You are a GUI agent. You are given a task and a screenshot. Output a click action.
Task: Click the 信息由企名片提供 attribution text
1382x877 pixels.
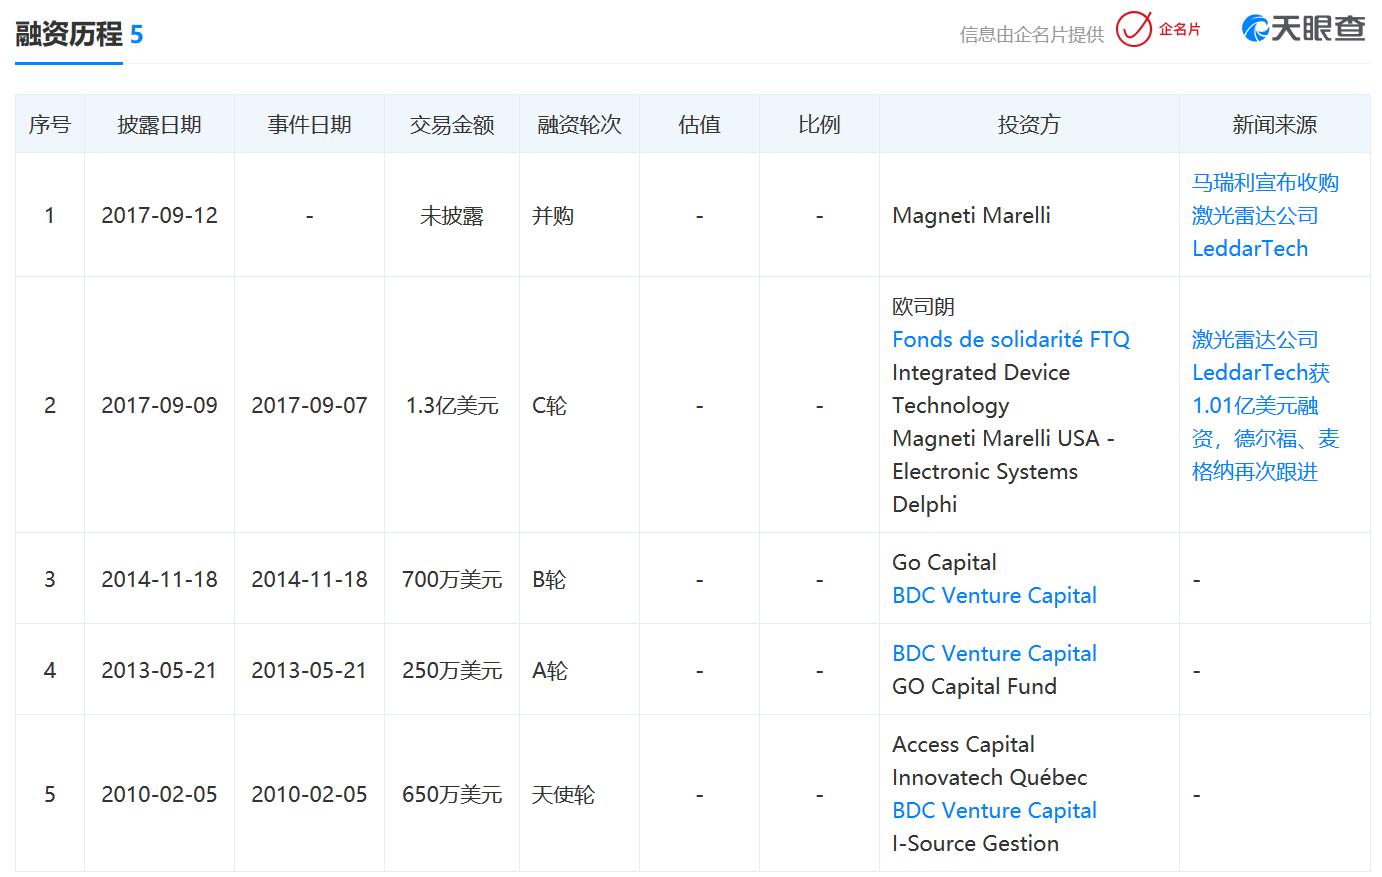(x=1031, y=34)
